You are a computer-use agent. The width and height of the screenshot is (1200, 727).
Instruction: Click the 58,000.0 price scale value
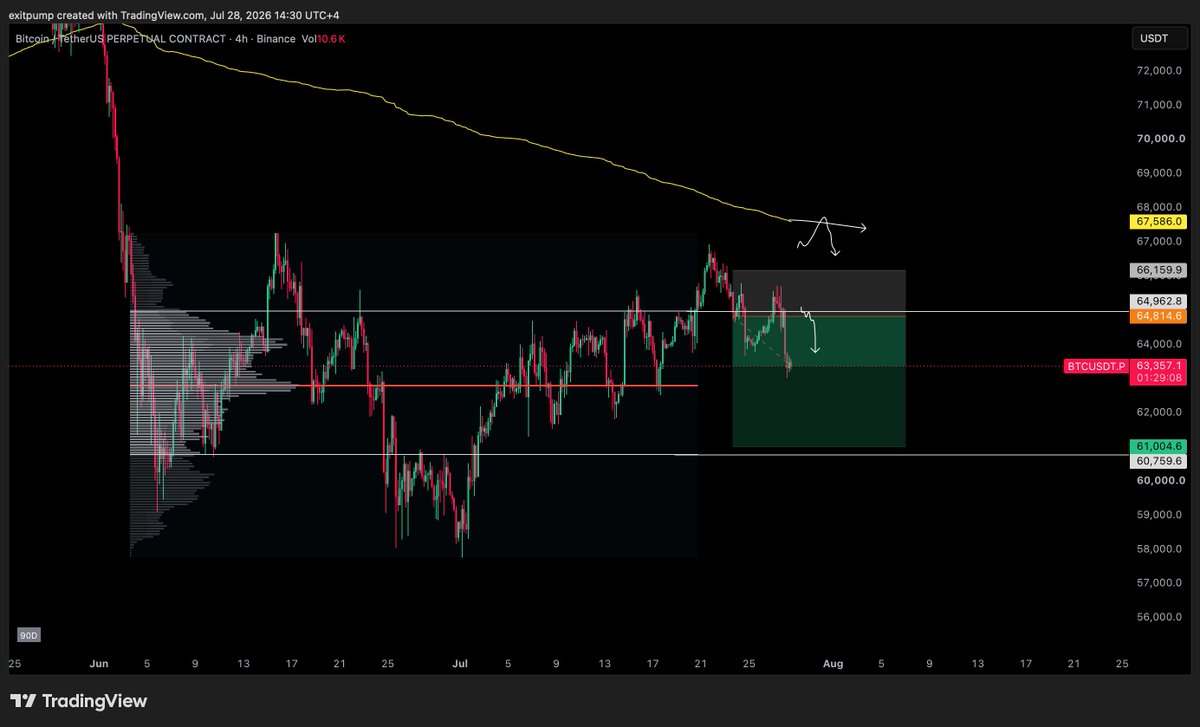click(1159, 549)
